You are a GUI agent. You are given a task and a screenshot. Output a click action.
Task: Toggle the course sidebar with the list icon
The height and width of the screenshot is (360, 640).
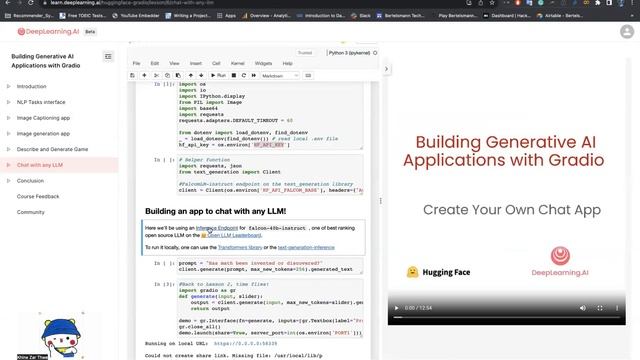[108, 56]
